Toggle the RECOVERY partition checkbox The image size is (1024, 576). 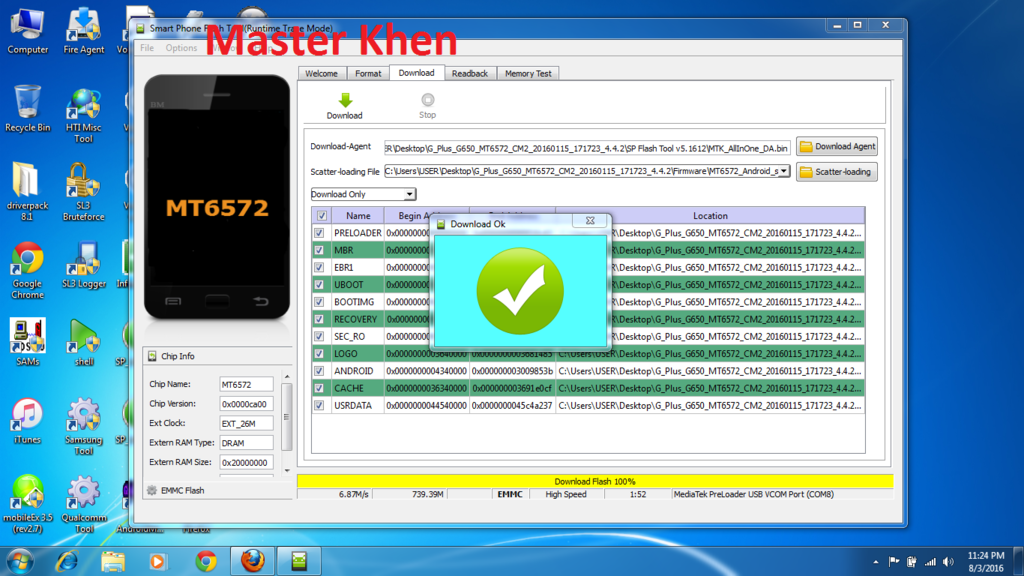(320, 319)
